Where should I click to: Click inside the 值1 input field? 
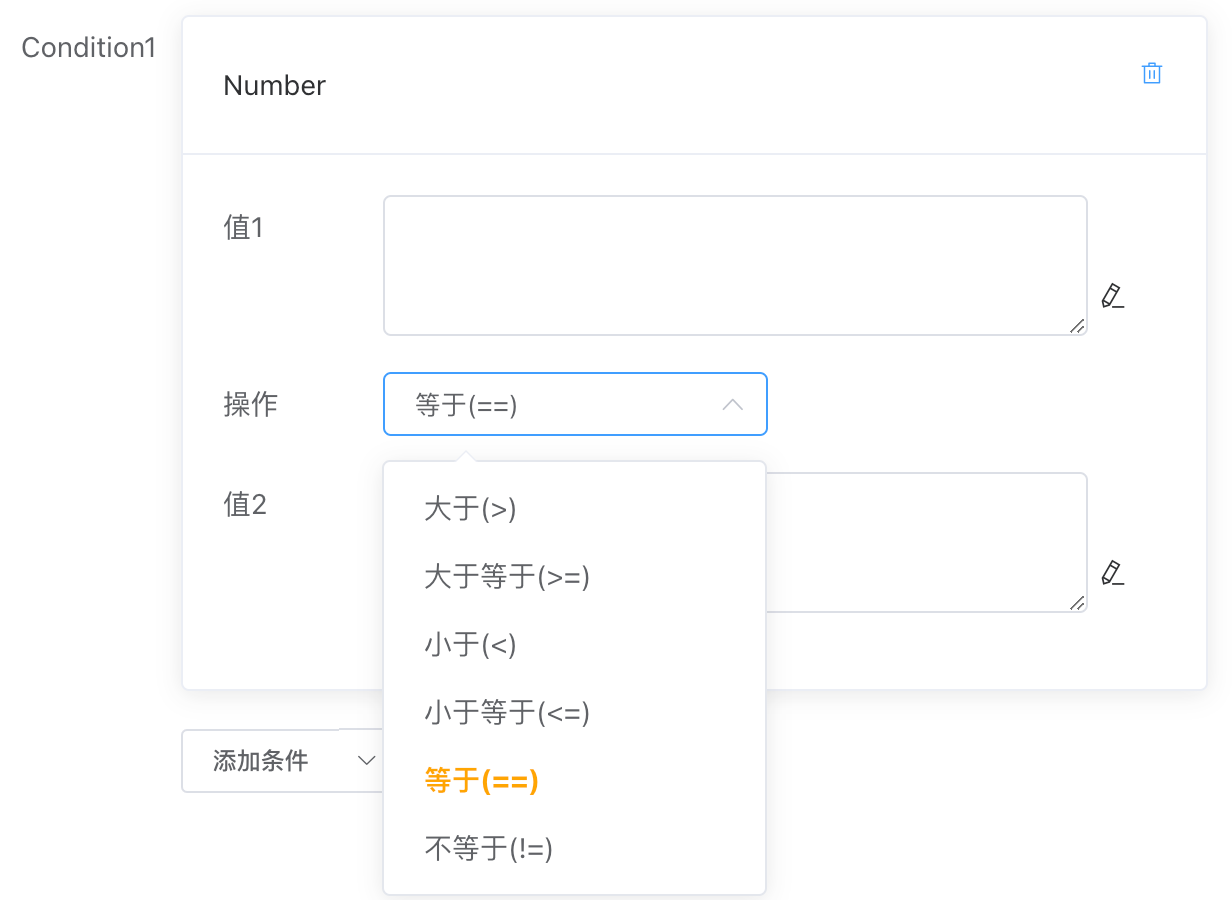[735, 265]
